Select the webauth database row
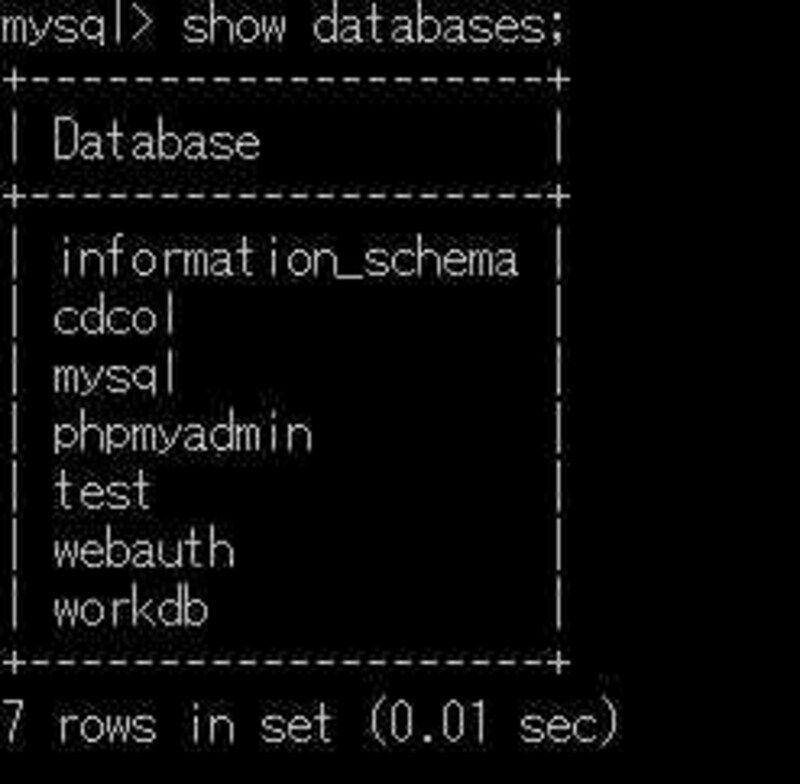 click(144, 549)
